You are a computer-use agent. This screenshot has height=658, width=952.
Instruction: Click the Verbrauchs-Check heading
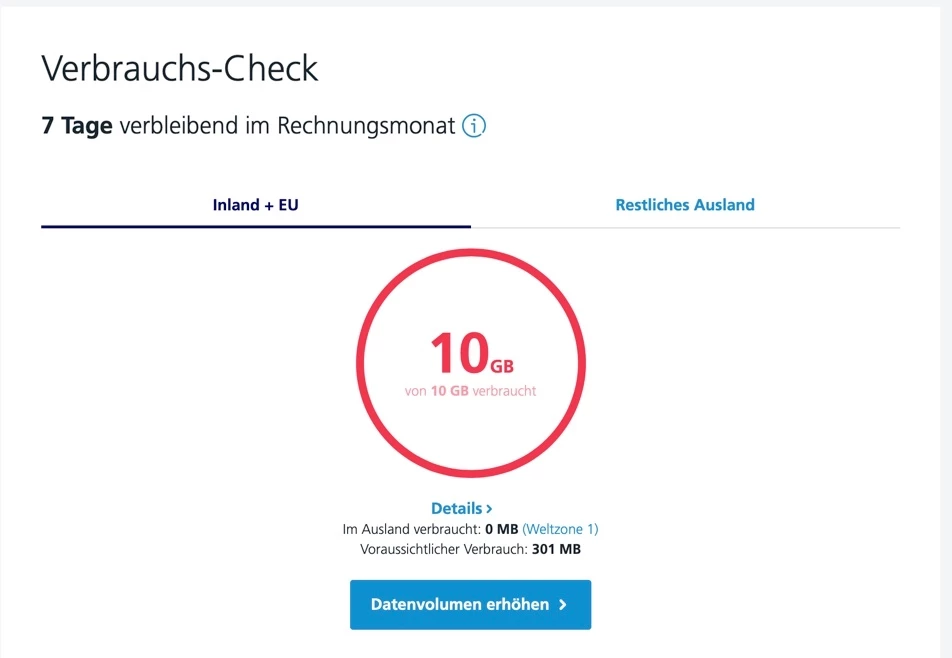click(180, 68)
